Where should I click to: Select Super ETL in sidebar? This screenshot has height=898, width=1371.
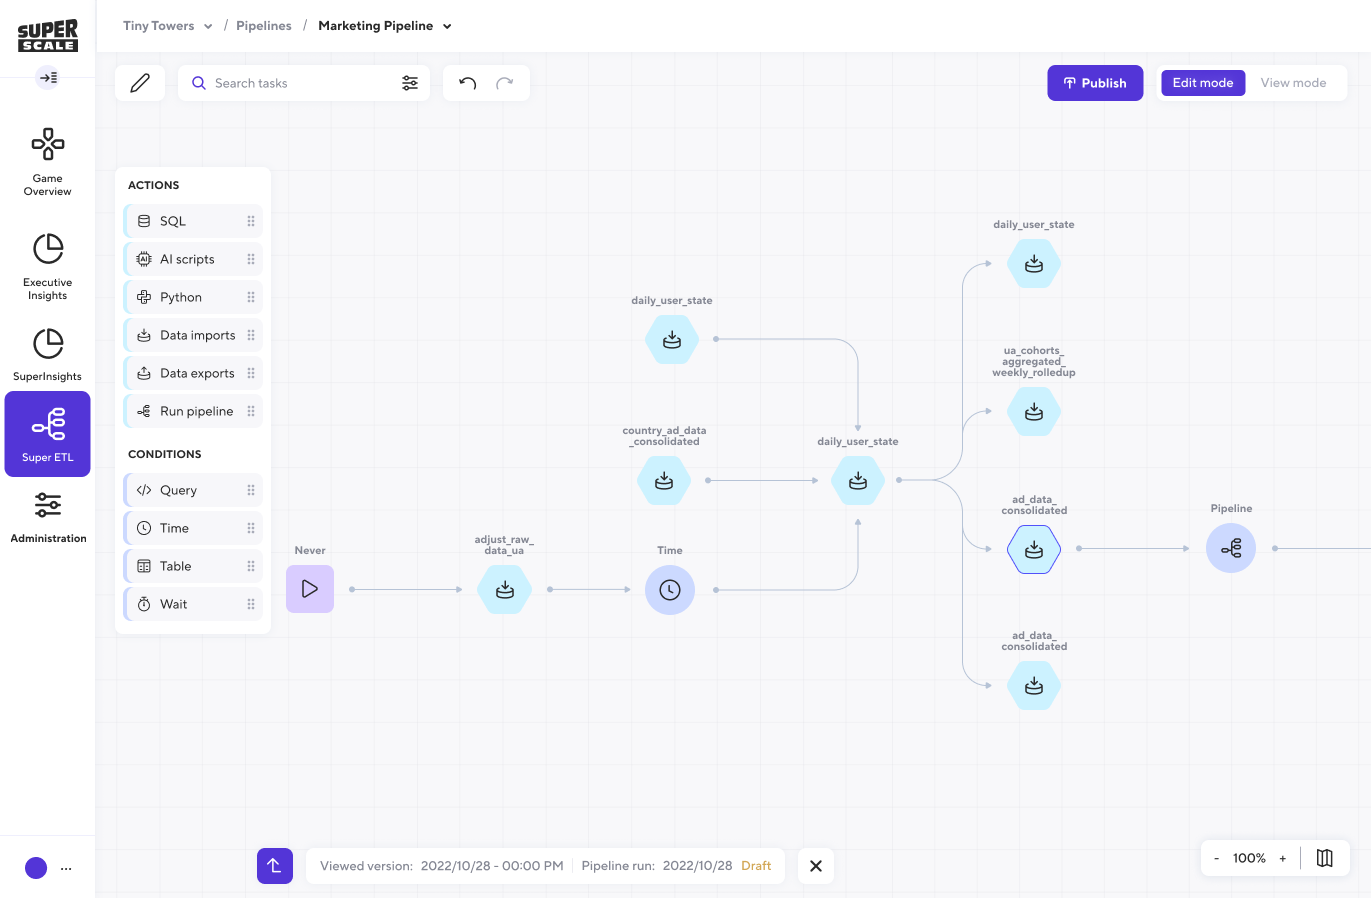click(x=47, y=434)
